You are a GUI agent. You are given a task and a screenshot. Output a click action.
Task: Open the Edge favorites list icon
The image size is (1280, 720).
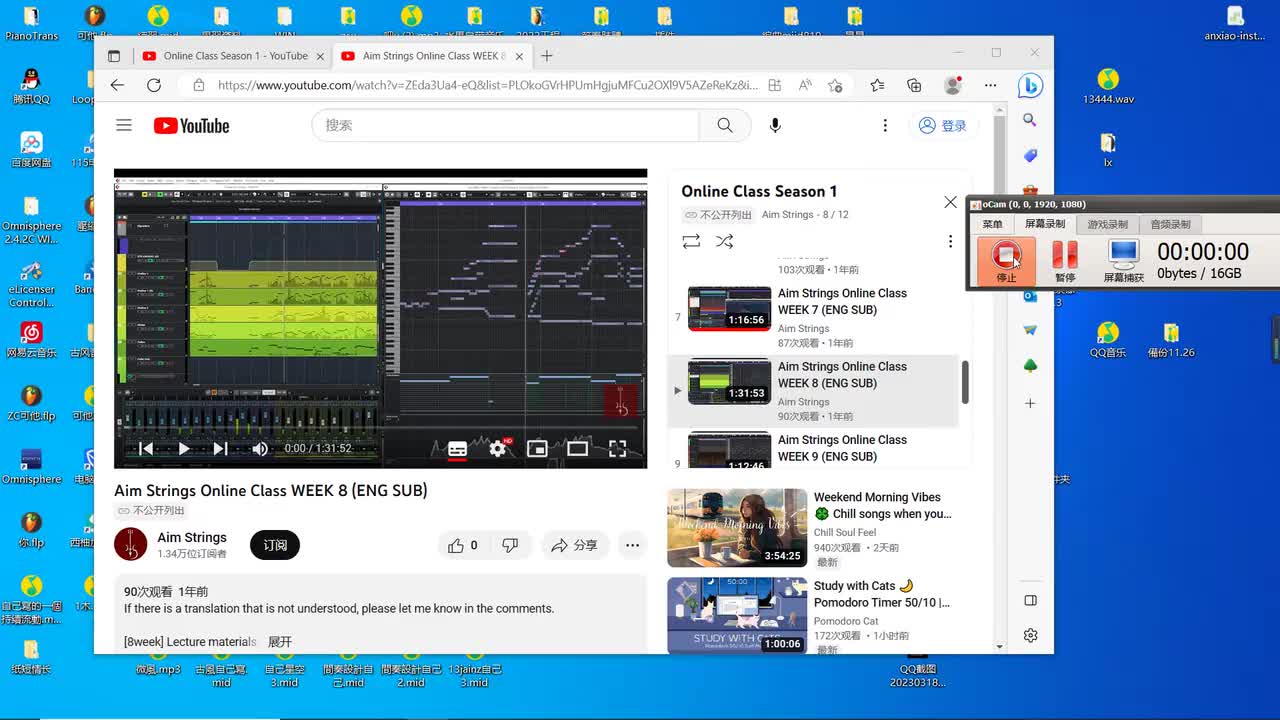[x=877, y=85]
